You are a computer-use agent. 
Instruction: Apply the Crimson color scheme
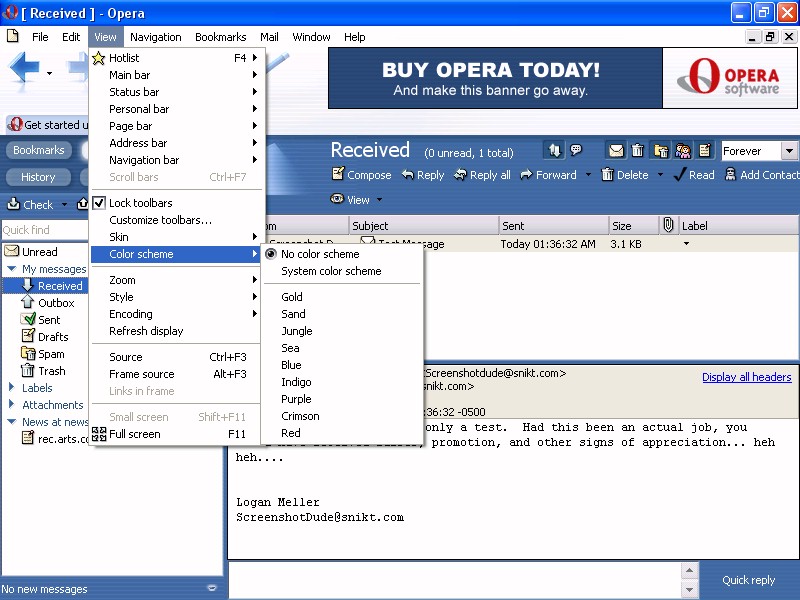[x=300, y=416]
